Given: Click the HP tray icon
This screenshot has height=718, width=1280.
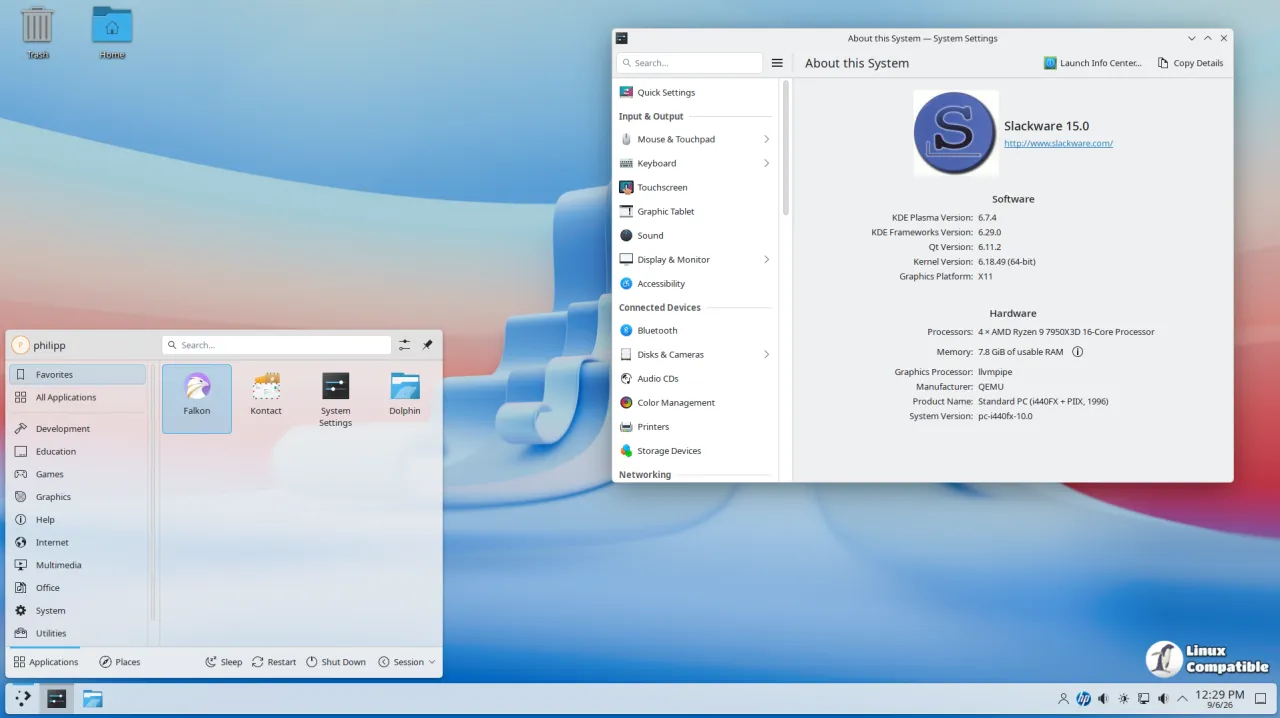Looking at the screenshot, I should pyautogui.click(x=1083, y=699).
